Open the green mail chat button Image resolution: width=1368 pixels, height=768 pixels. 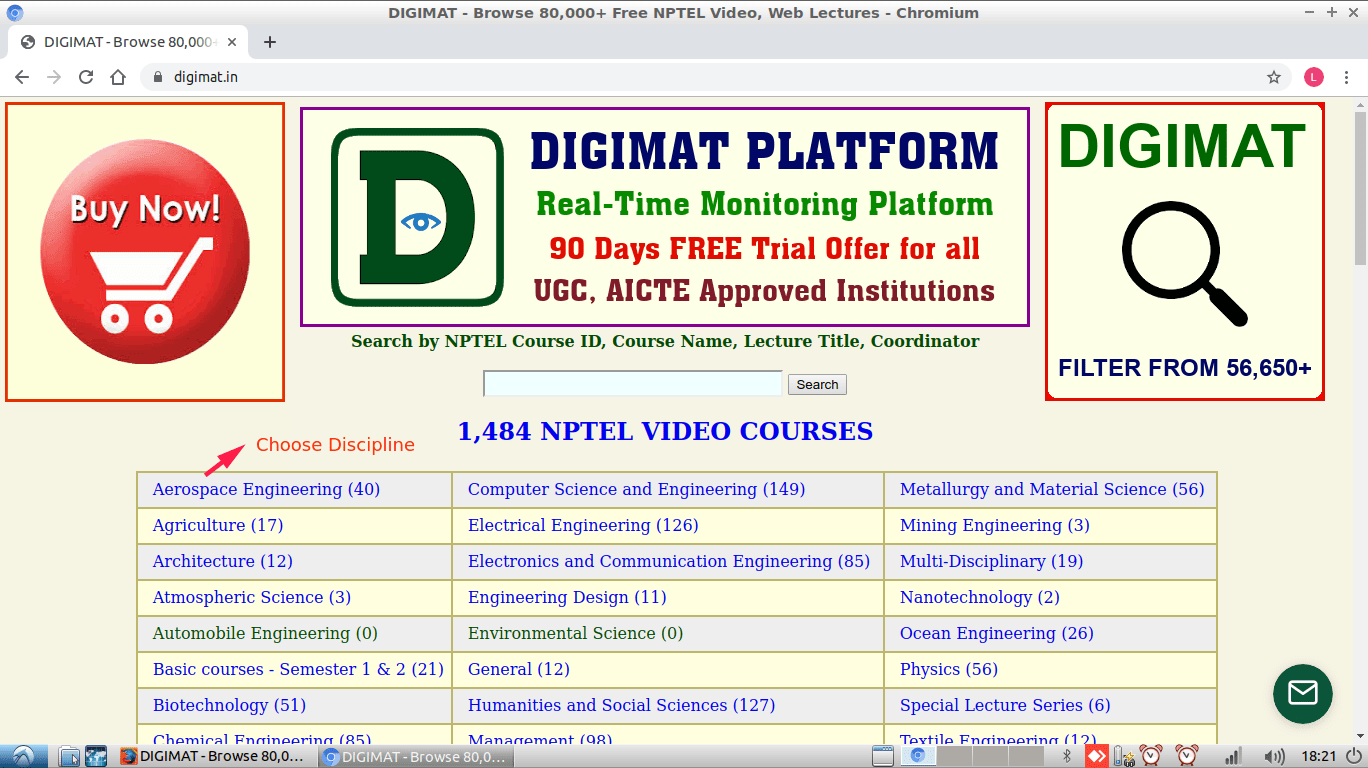(1303, 694)
